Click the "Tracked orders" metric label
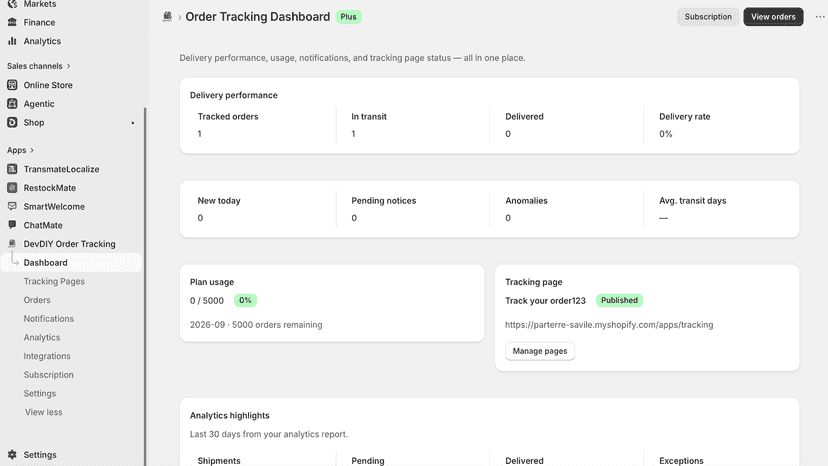The image size is (828, 466). pyautogui.click(x=228, y=116)
